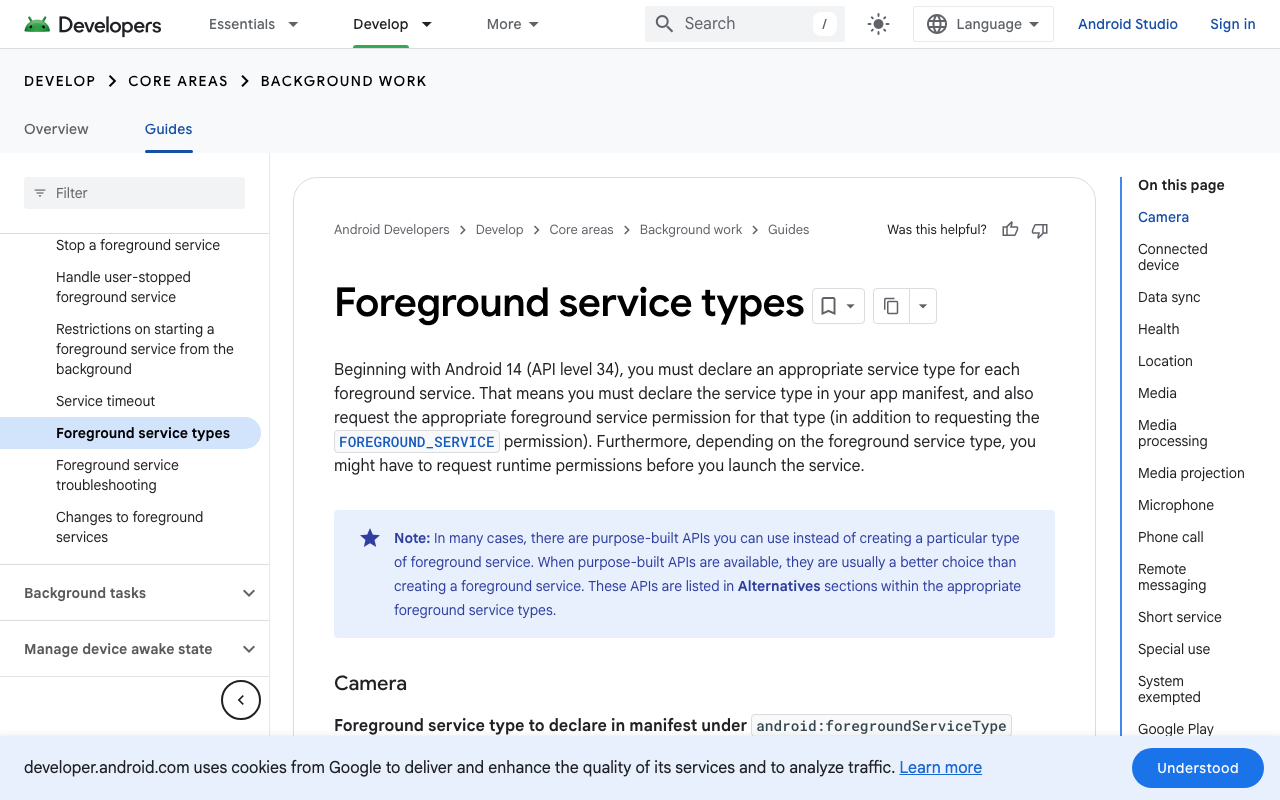Jump to Data sync section

[1169, 297]
